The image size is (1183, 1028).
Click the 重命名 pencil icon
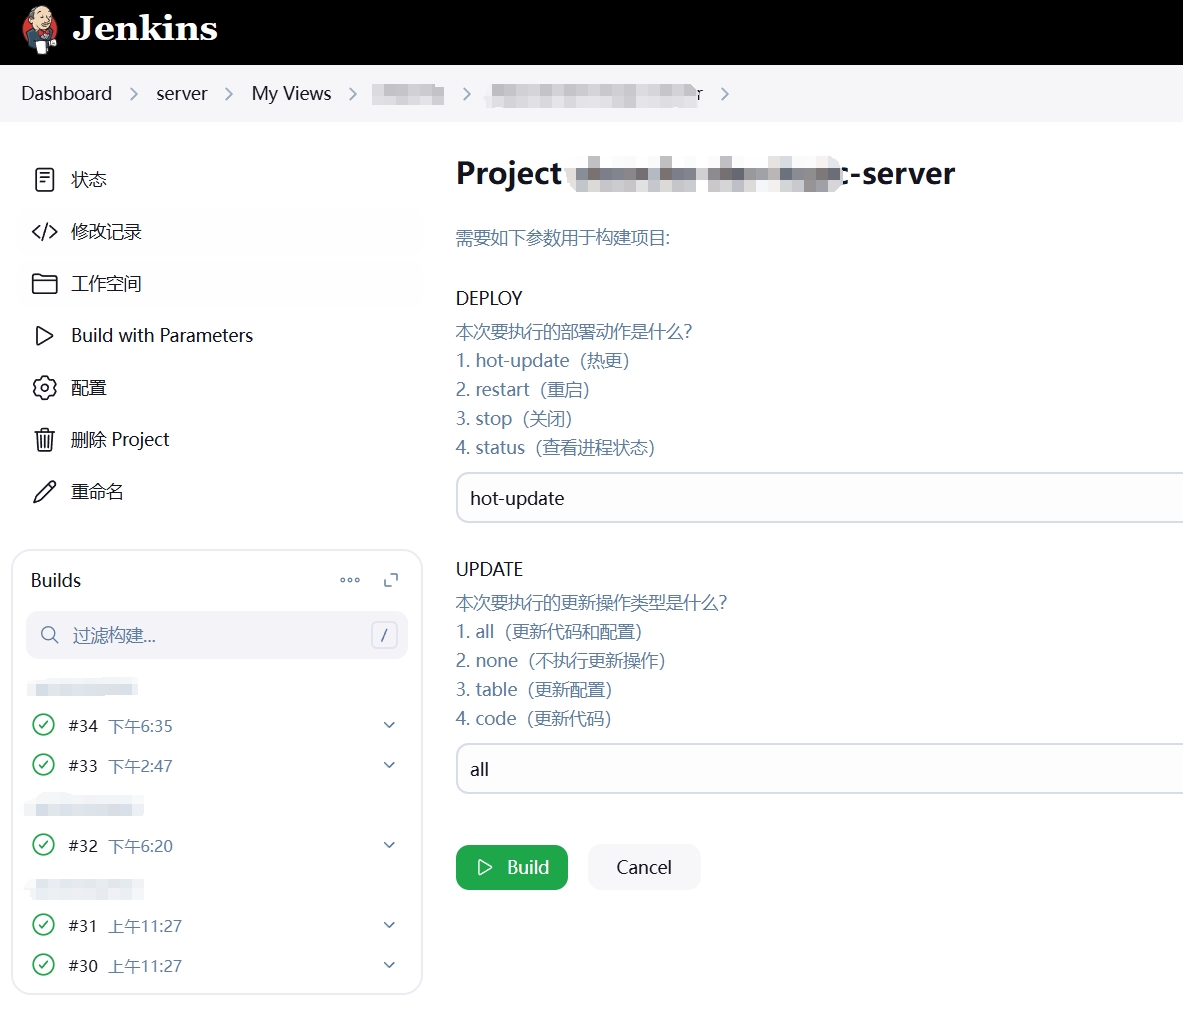pyautogui.click(x=45, y=492)
